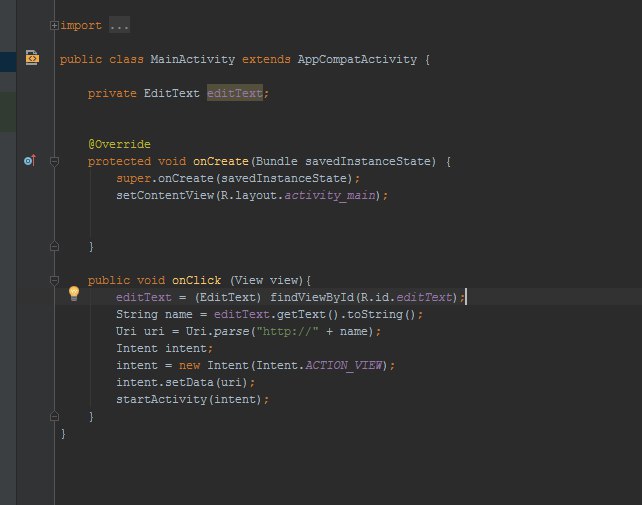
Task: Click the onClick closing brace fold marker
Action: (x=54, y=417)
